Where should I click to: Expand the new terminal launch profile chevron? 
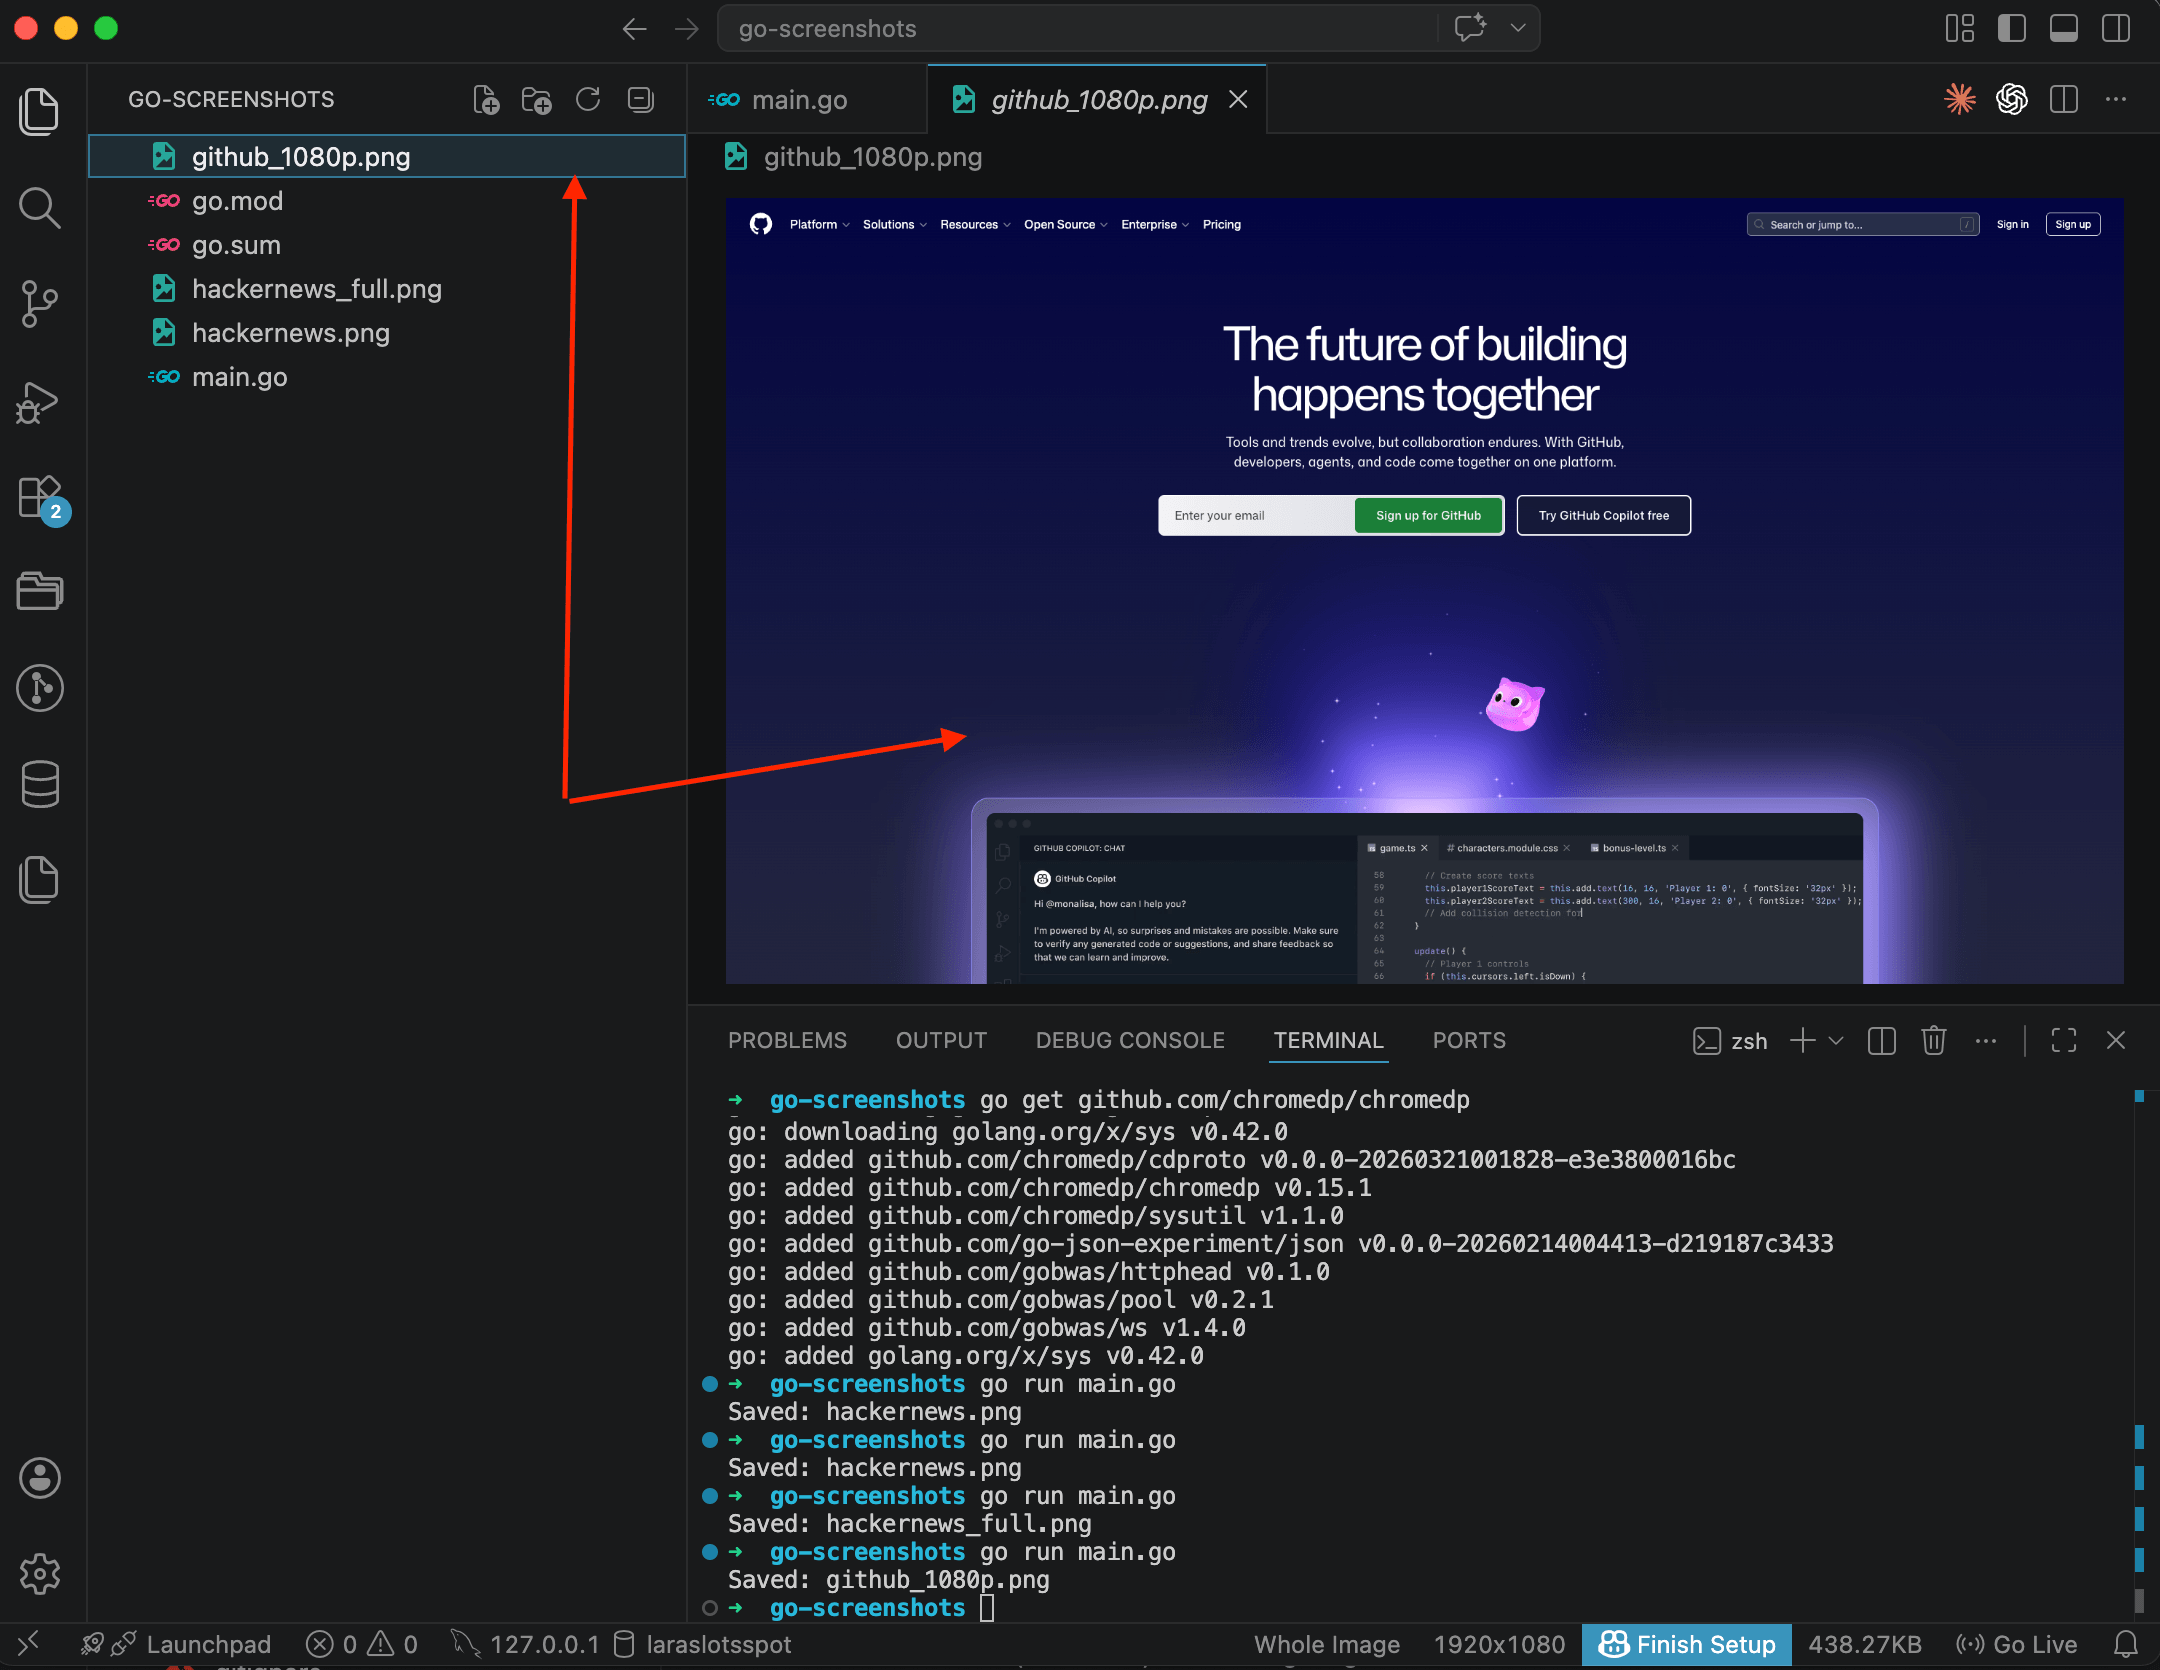tap(1834, 1041)
